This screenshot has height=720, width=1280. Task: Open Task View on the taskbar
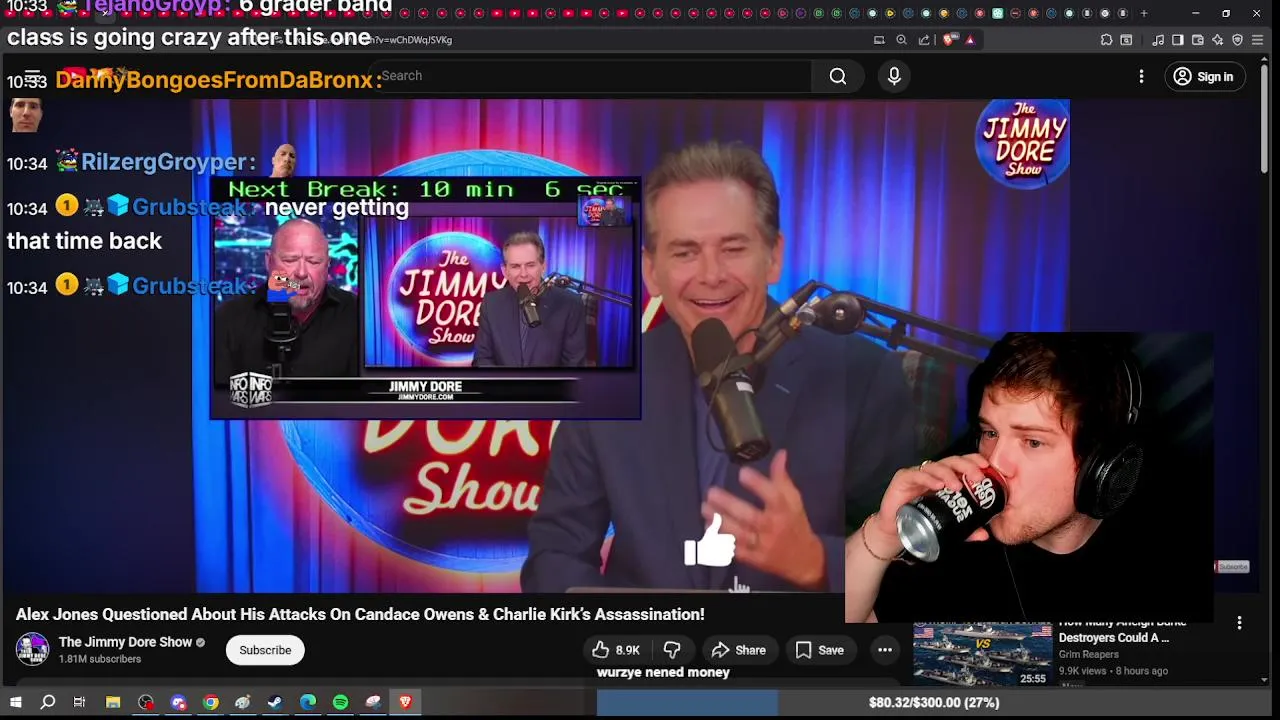(79, 702)
